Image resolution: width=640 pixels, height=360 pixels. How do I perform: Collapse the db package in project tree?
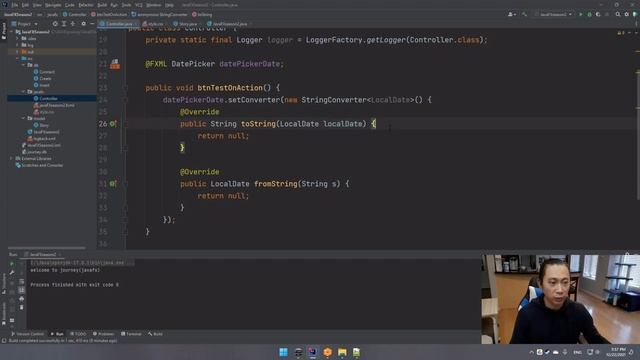tap(24, 65)
